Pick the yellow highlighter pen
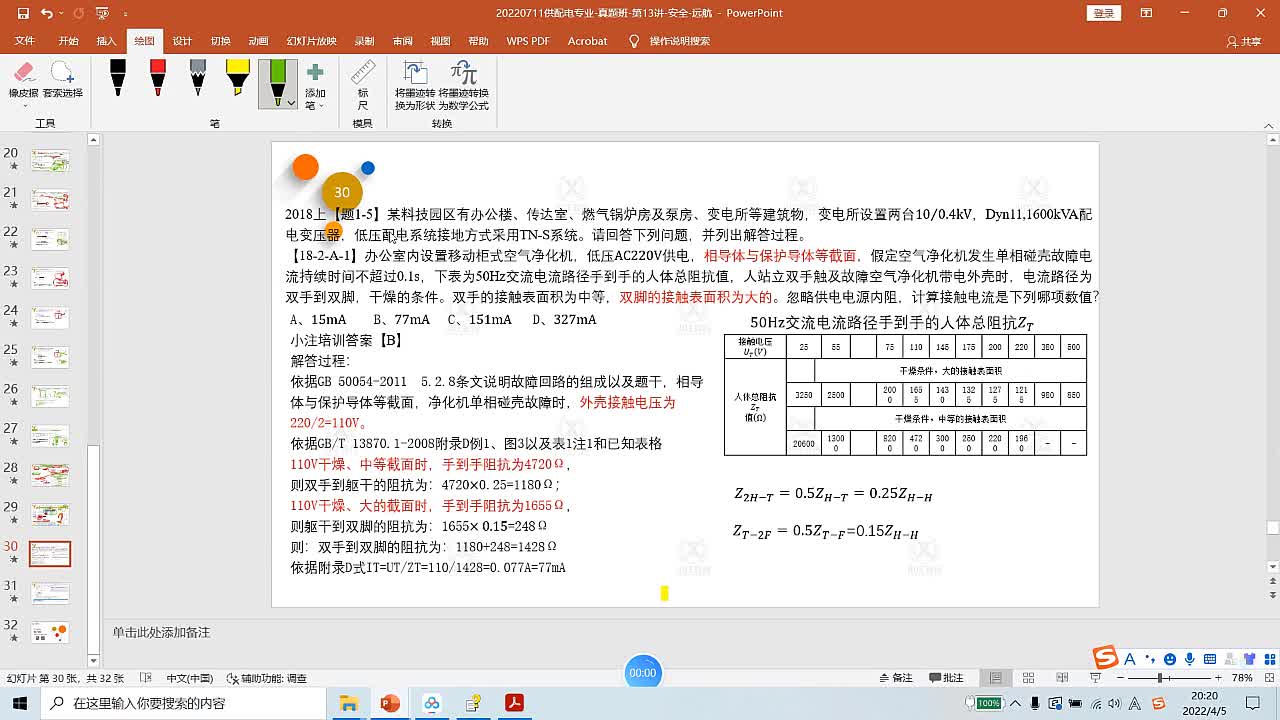This screenshot has width=1280, height=720. 238,79
